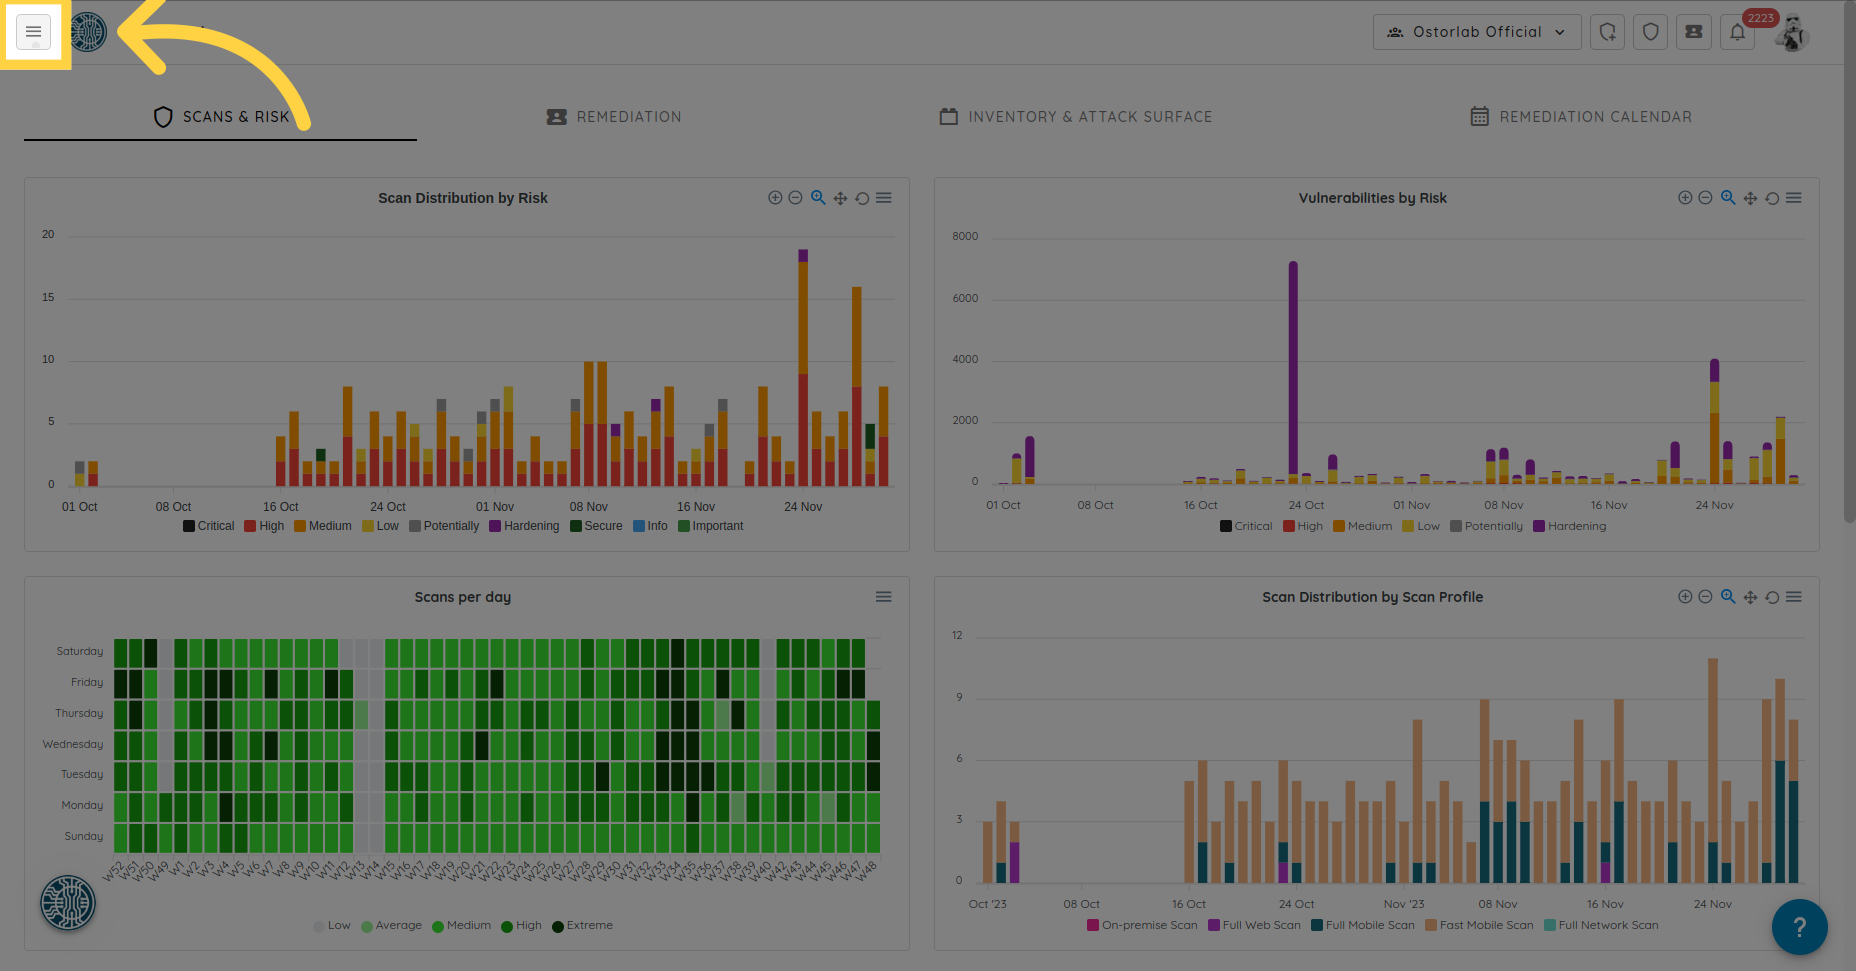Viewport: 1856px width, 971px height.
Task: Toggle Critical series in Scan Distribution by Risk legend
Action: tap(208, 526)
